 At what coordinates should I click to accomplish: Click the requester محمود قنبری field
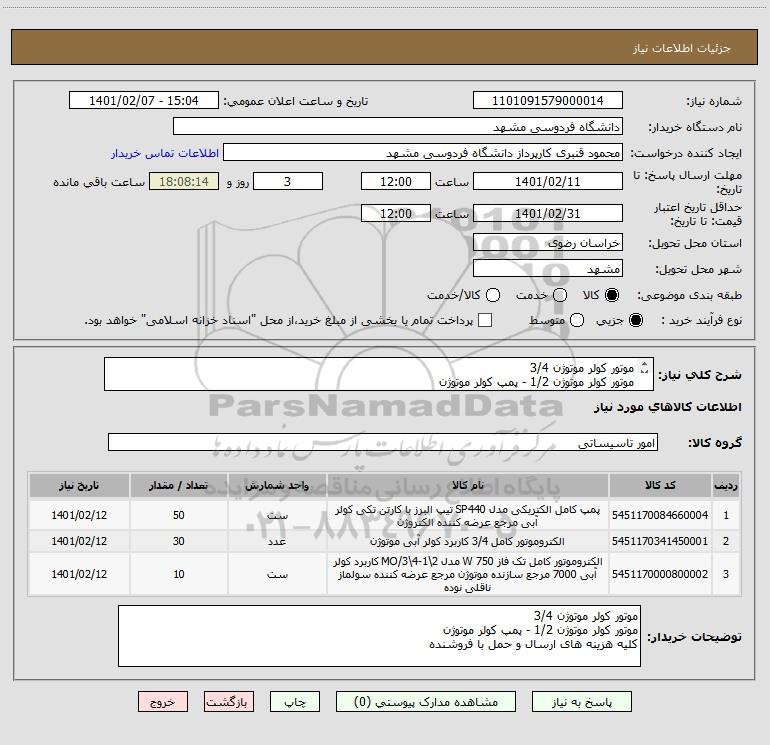point(423,153)
